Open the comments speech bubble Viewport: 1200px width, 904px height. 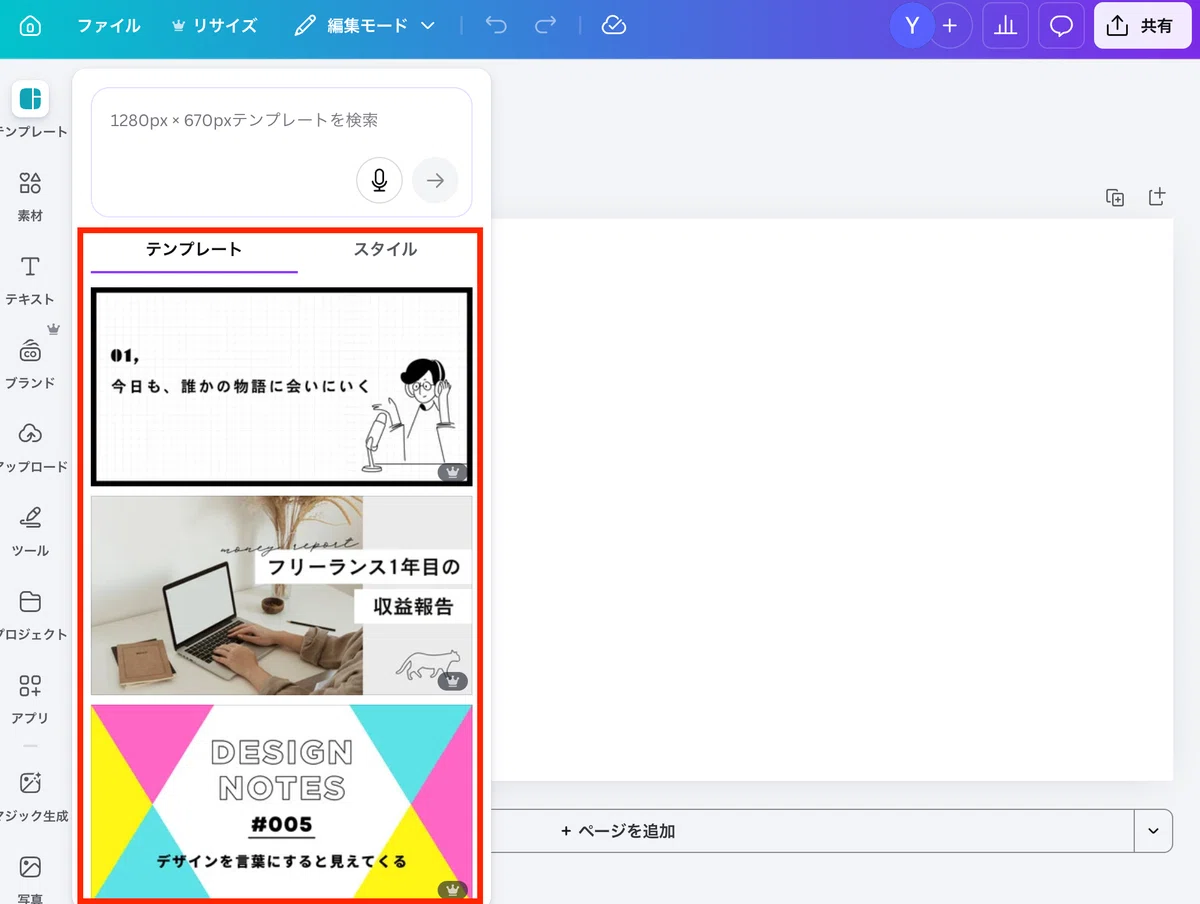[x=1062, y=26]
